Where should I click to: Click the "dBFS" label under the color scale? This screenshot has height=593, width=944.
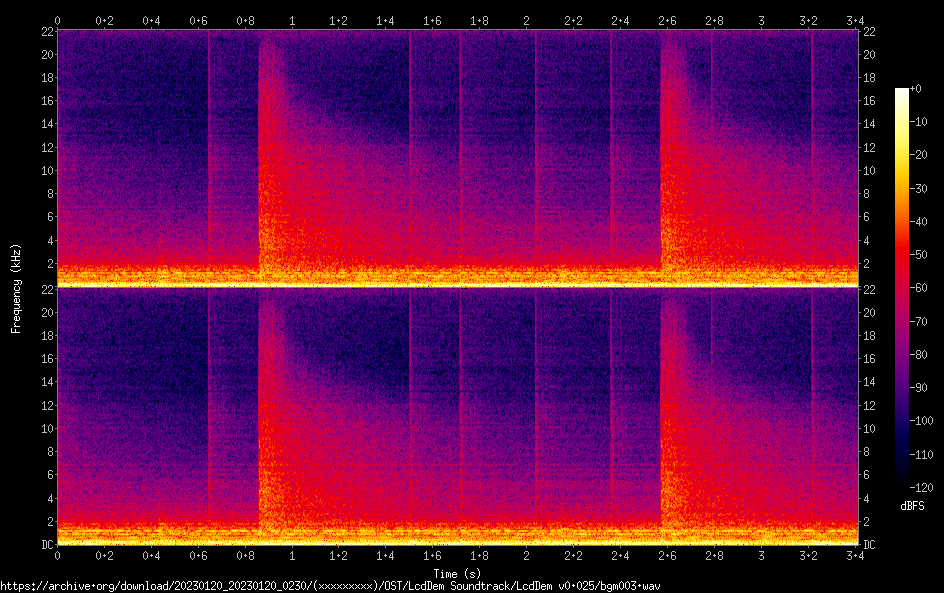(x=912, y=506)
